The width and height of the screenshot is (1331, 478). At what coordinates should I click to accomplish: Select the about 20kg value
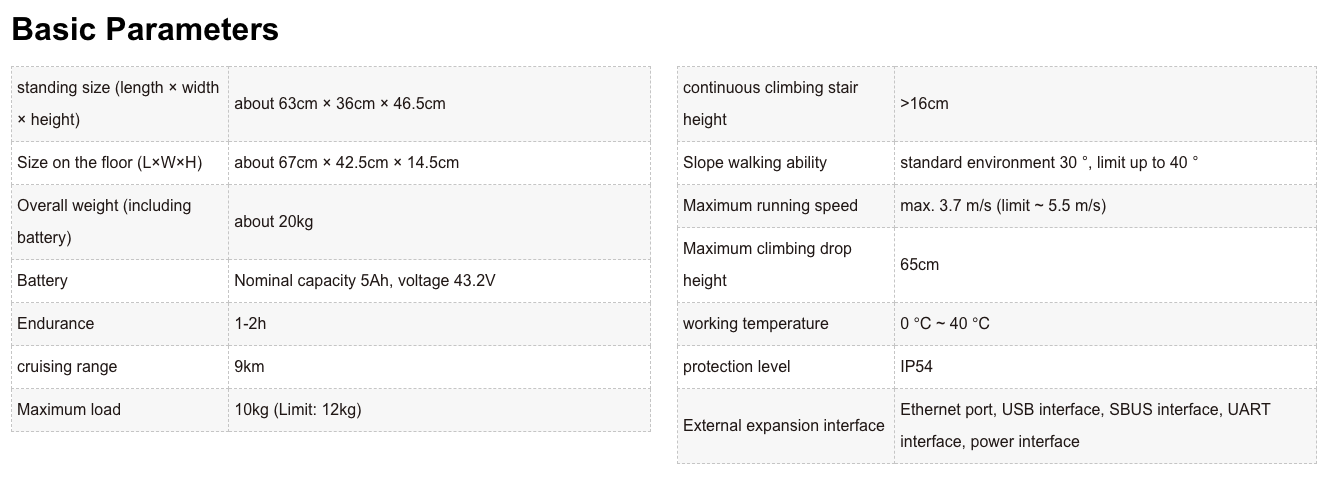coord(274,221)
